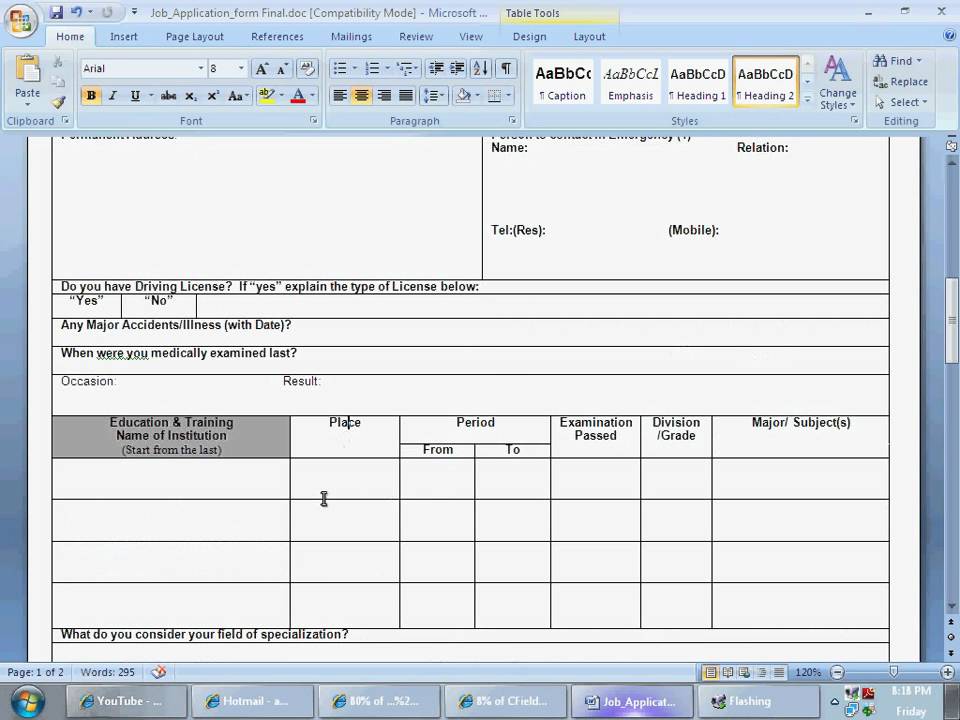Open Word Help question mark
Screen dimensions: 960x720
[949, 36]
